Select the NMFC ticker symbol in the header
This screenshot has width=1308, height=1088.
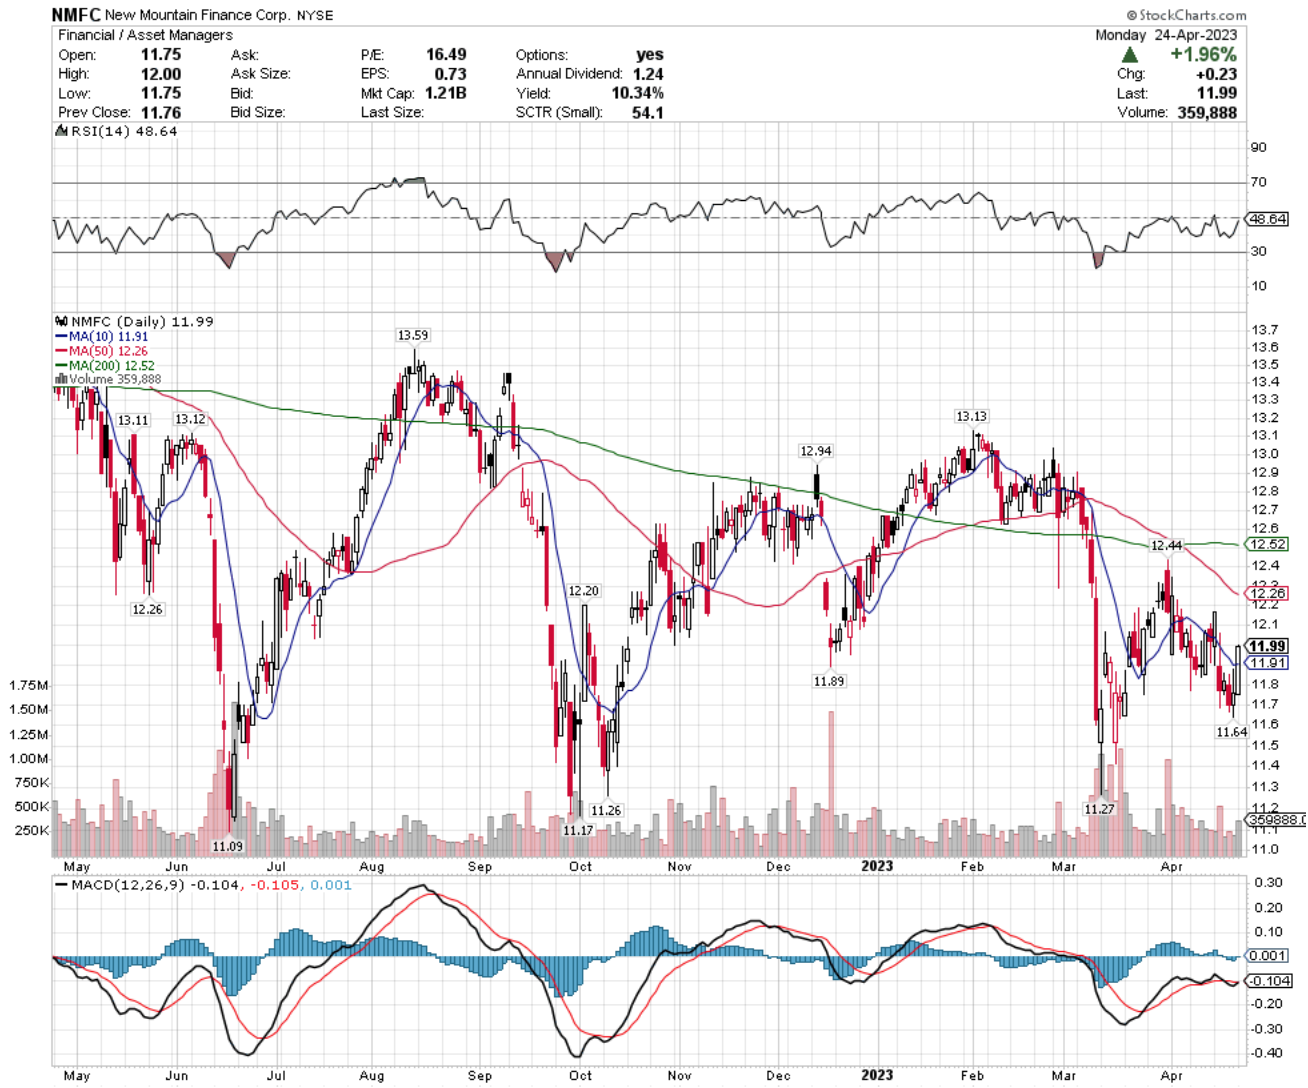pos(76,15)
